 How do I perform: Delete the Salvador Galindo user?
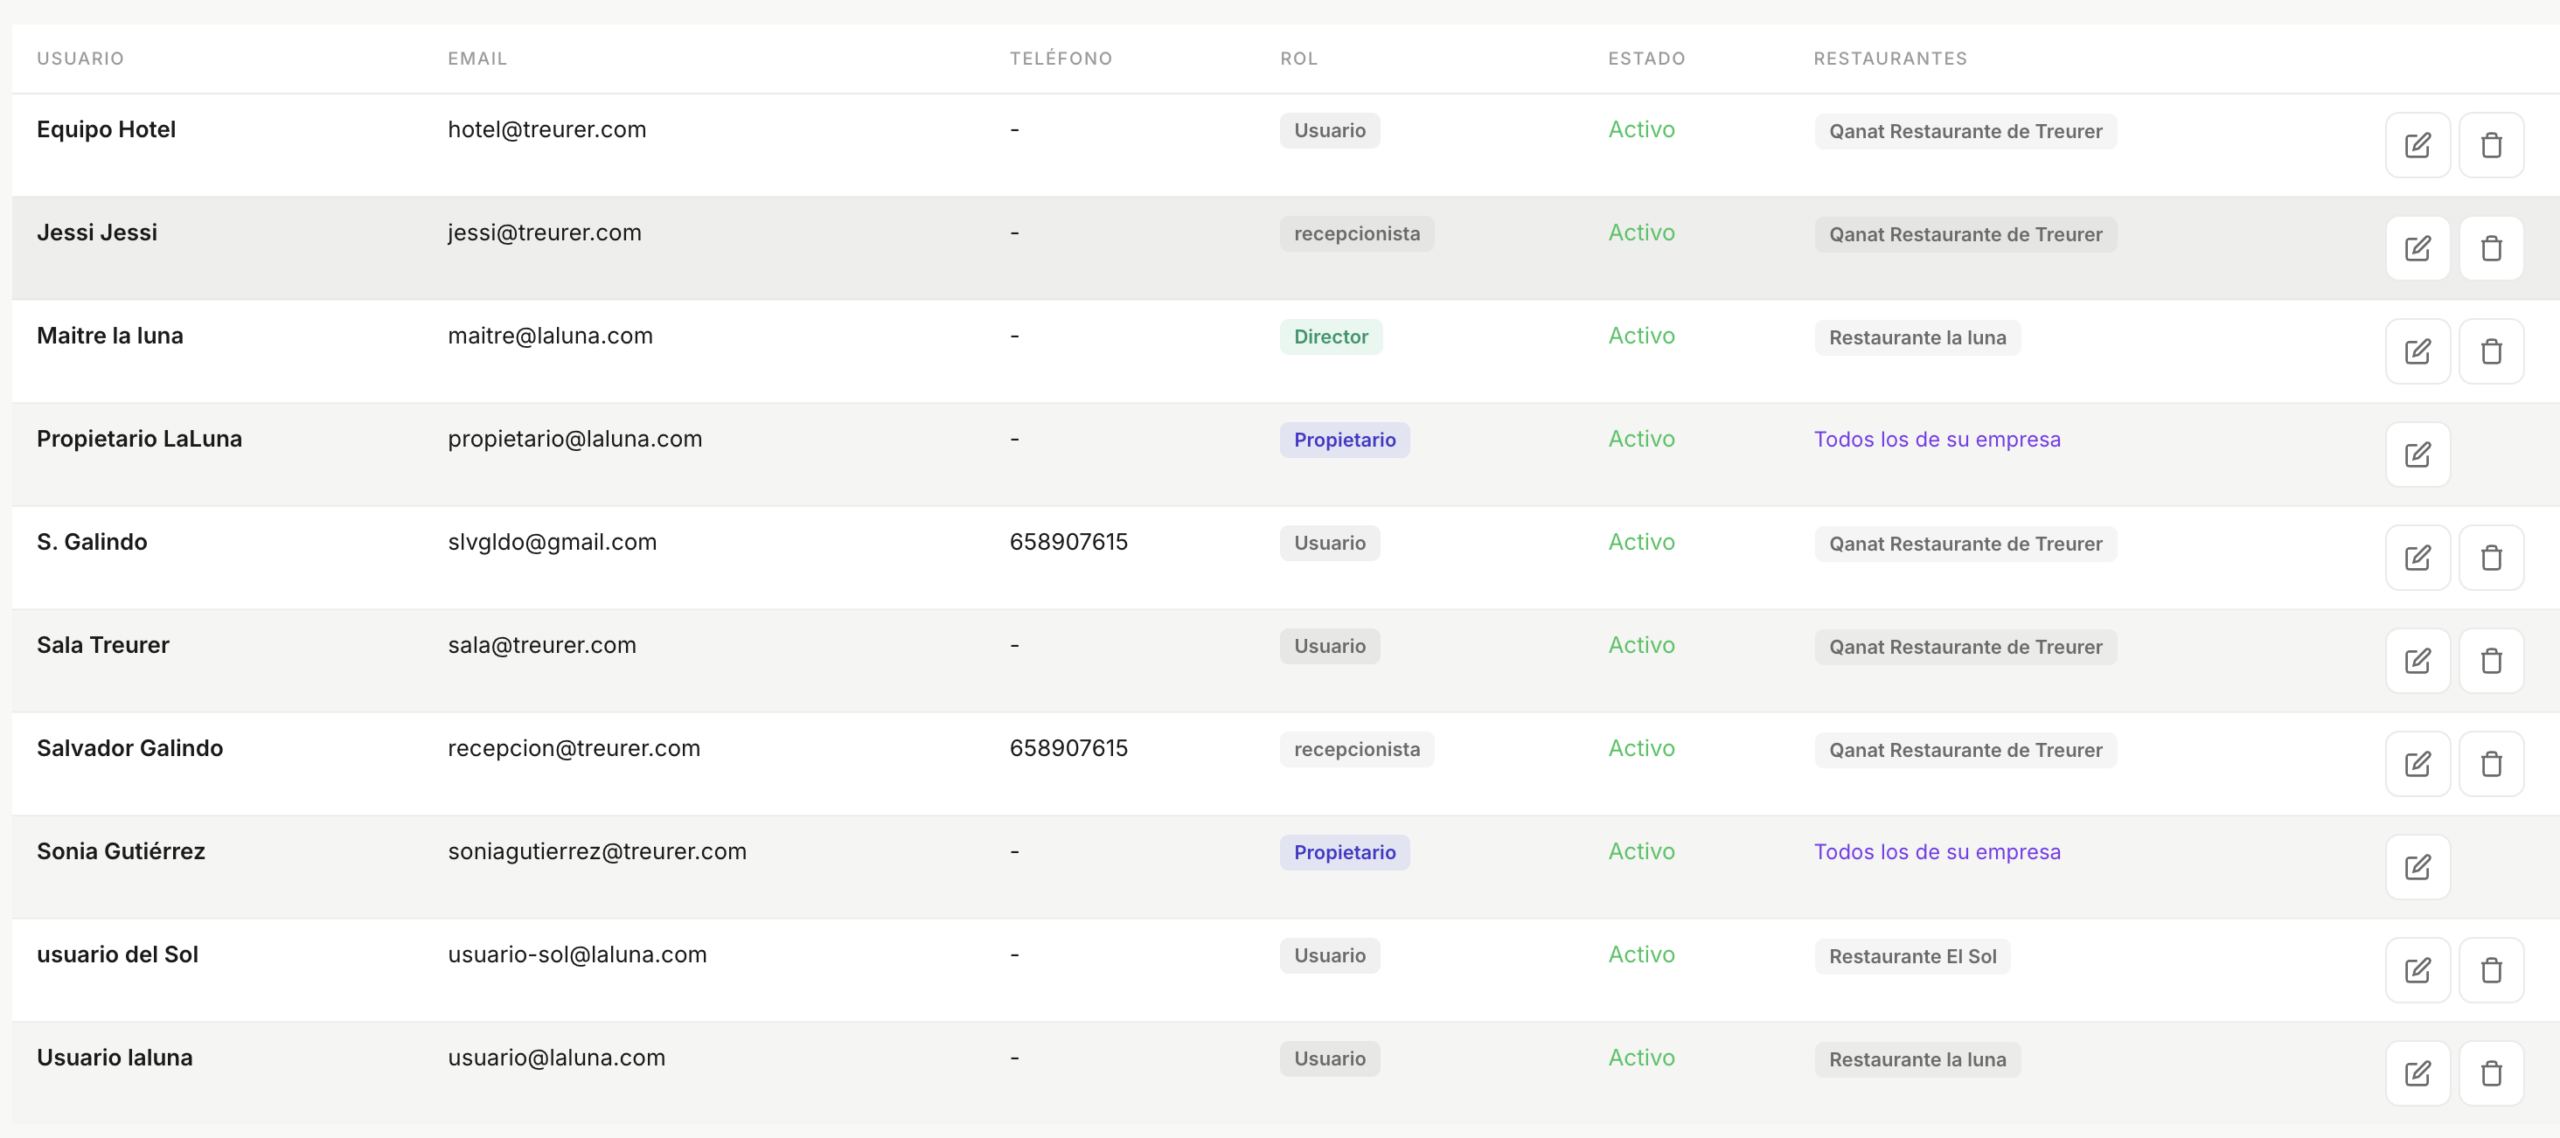coord(2491,763)
